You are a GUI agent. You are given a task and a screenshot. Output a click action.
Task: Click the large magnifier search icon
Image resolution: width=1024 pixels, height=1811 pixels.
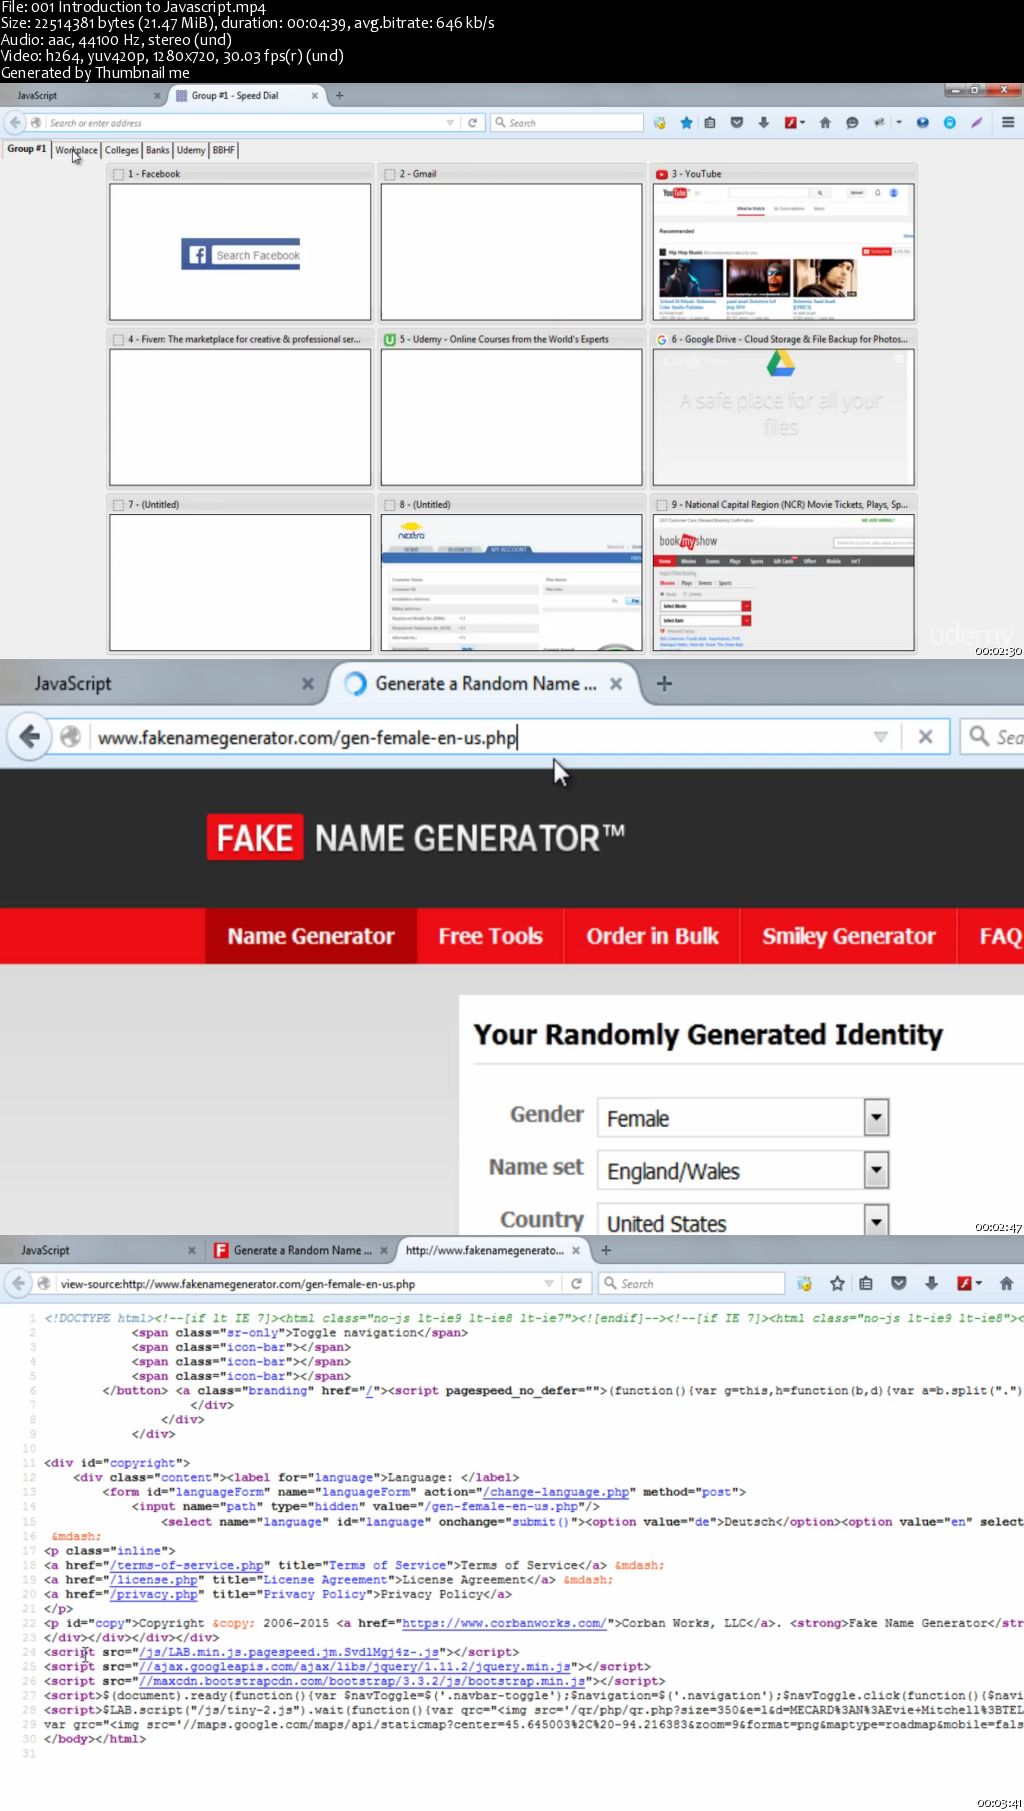tap(979, 737)
